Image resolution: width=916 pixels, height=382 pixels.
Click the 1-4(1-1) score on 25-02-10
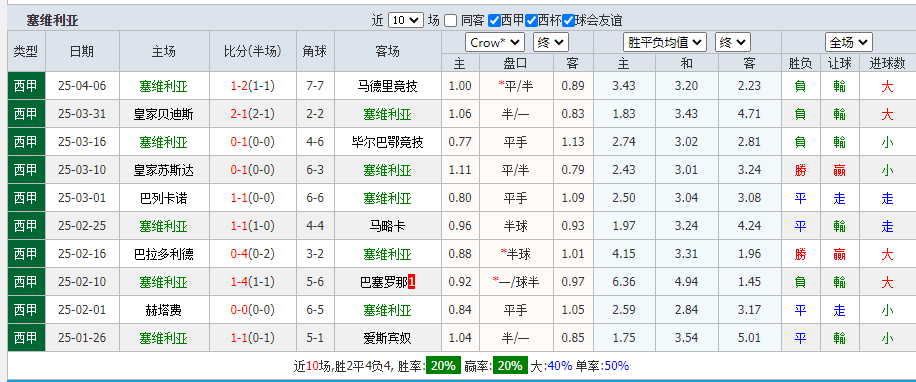[252, 283]
